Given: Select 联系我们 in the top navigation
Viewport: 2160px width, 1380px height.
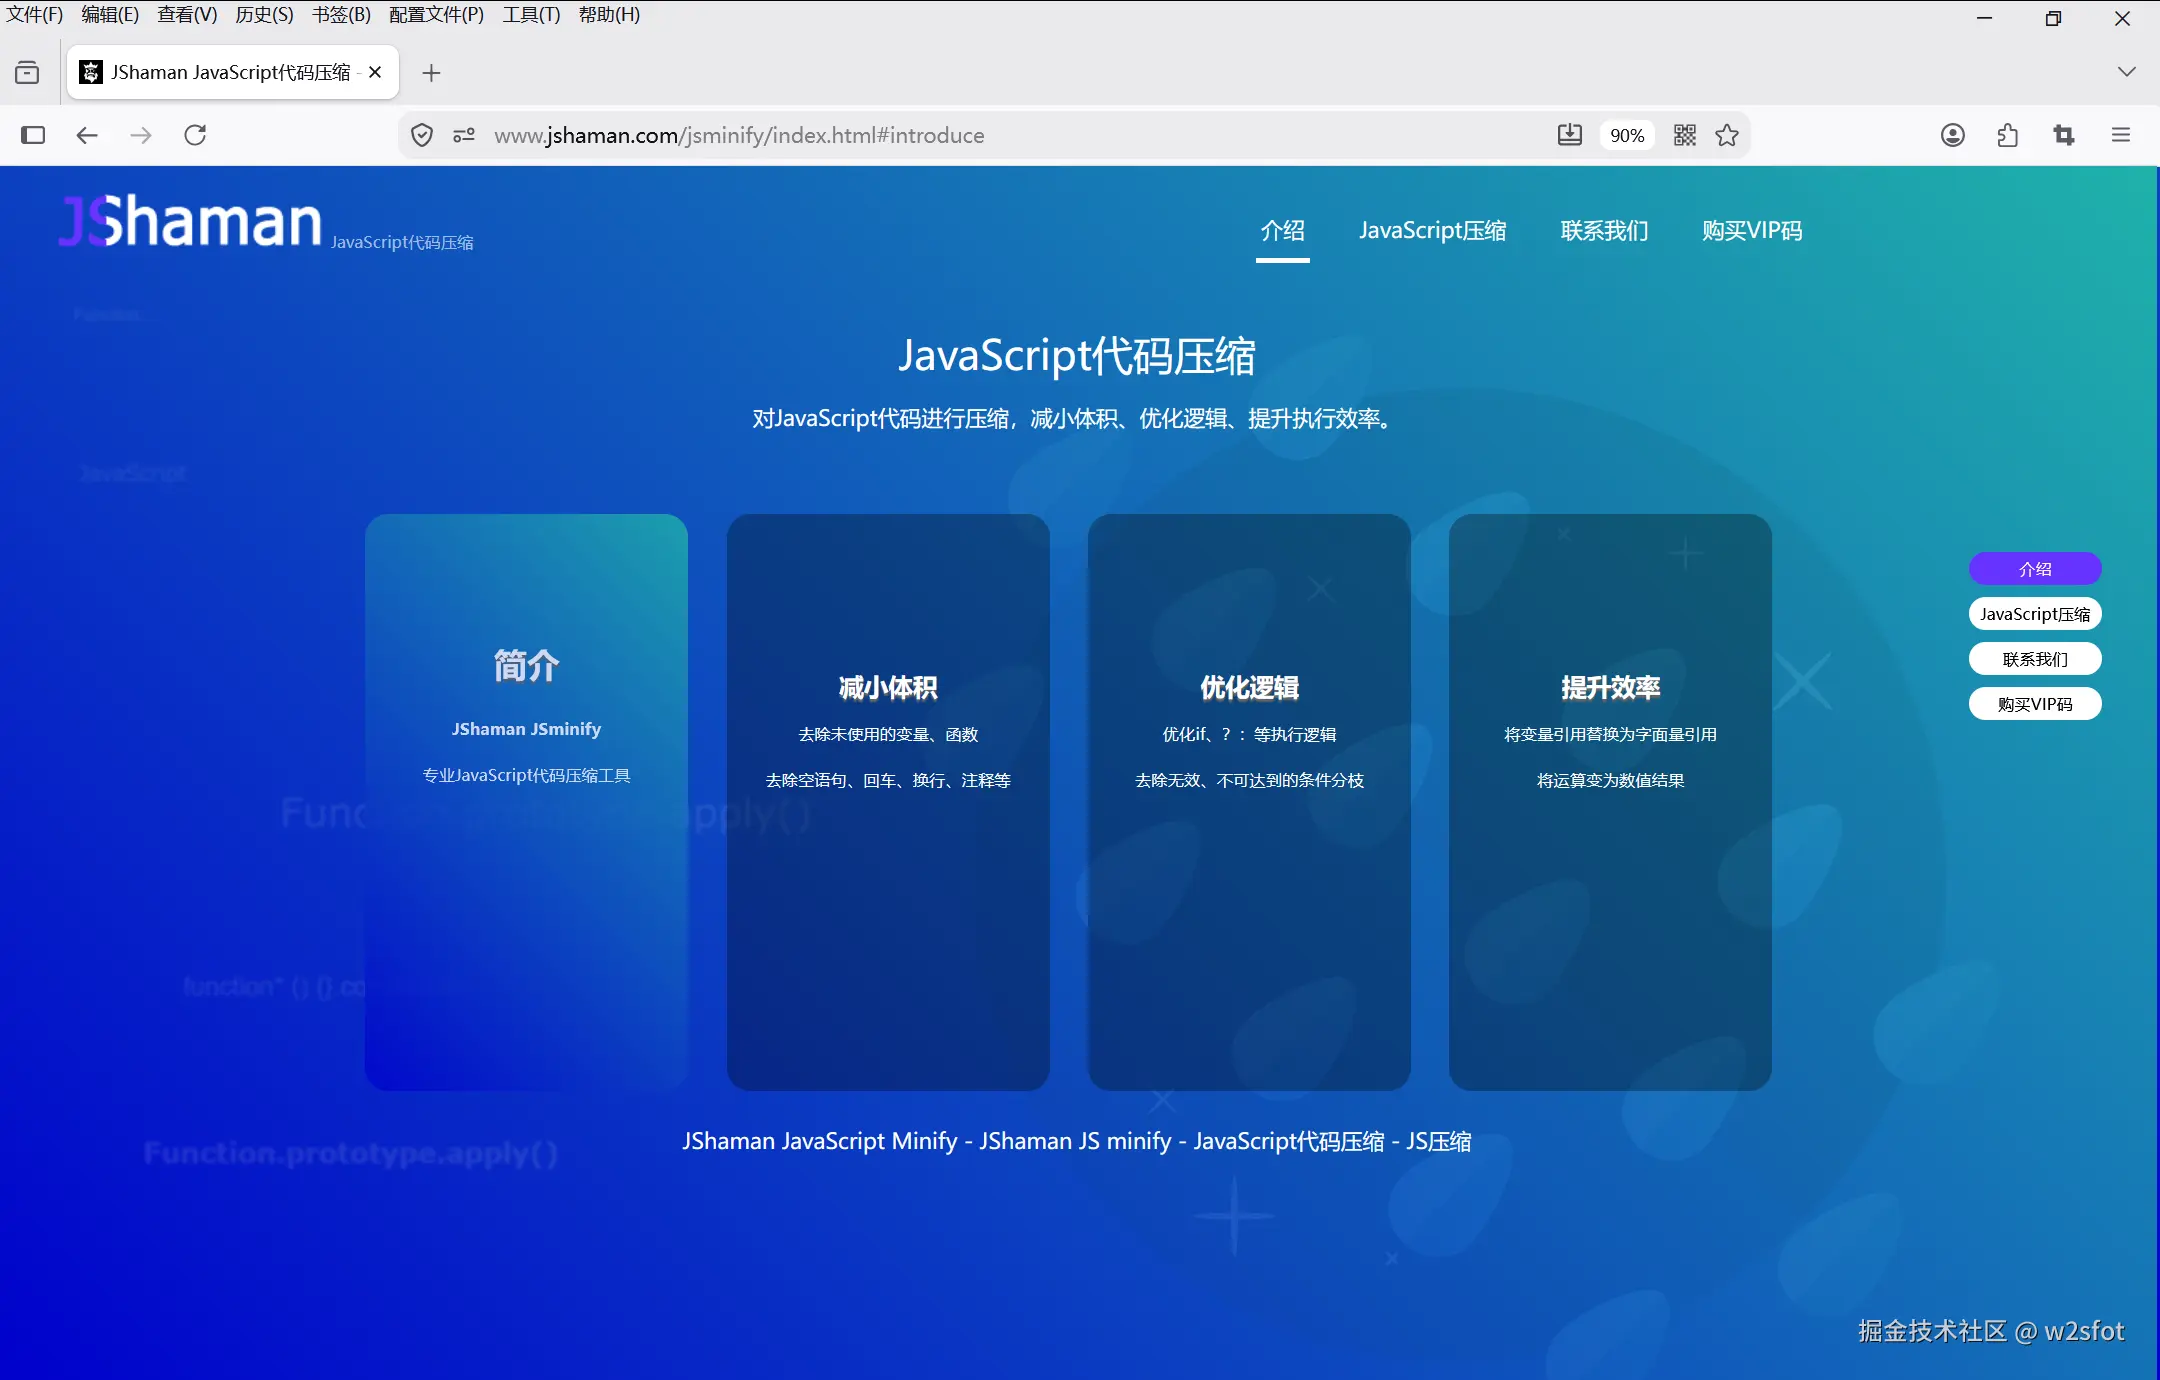Looking at the screenshot, I should point(1604,231).
